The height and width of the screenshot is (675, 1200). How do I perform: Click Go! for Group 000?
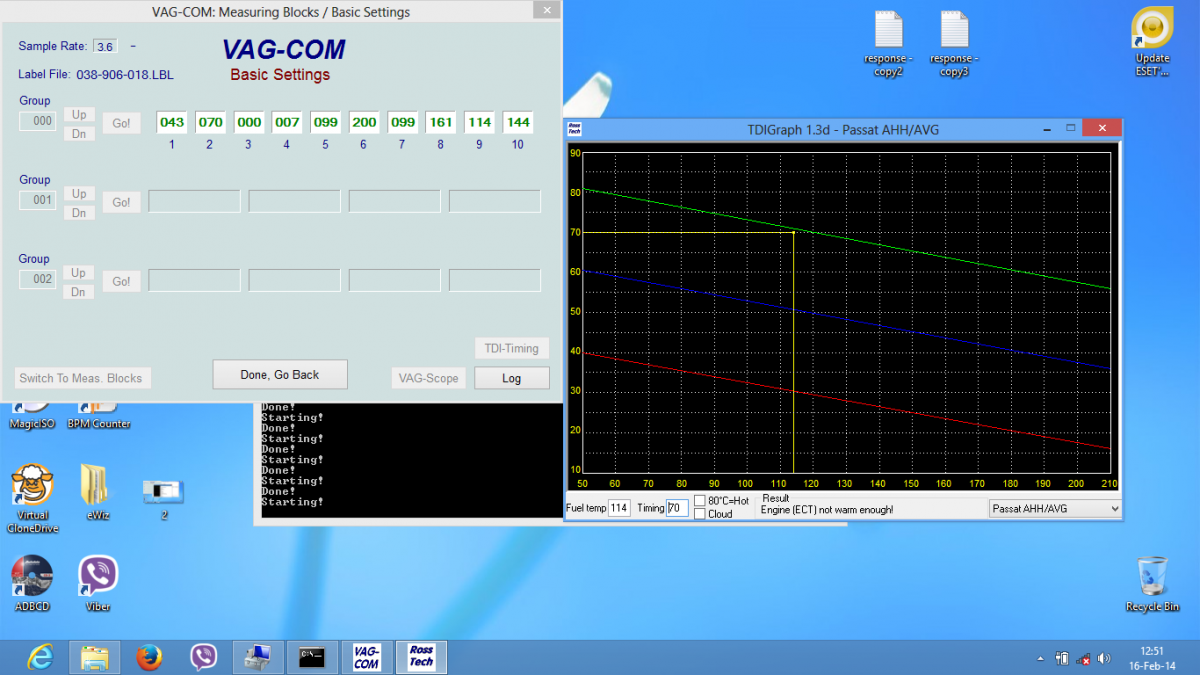pyautogui.click(x=121, y=123)
